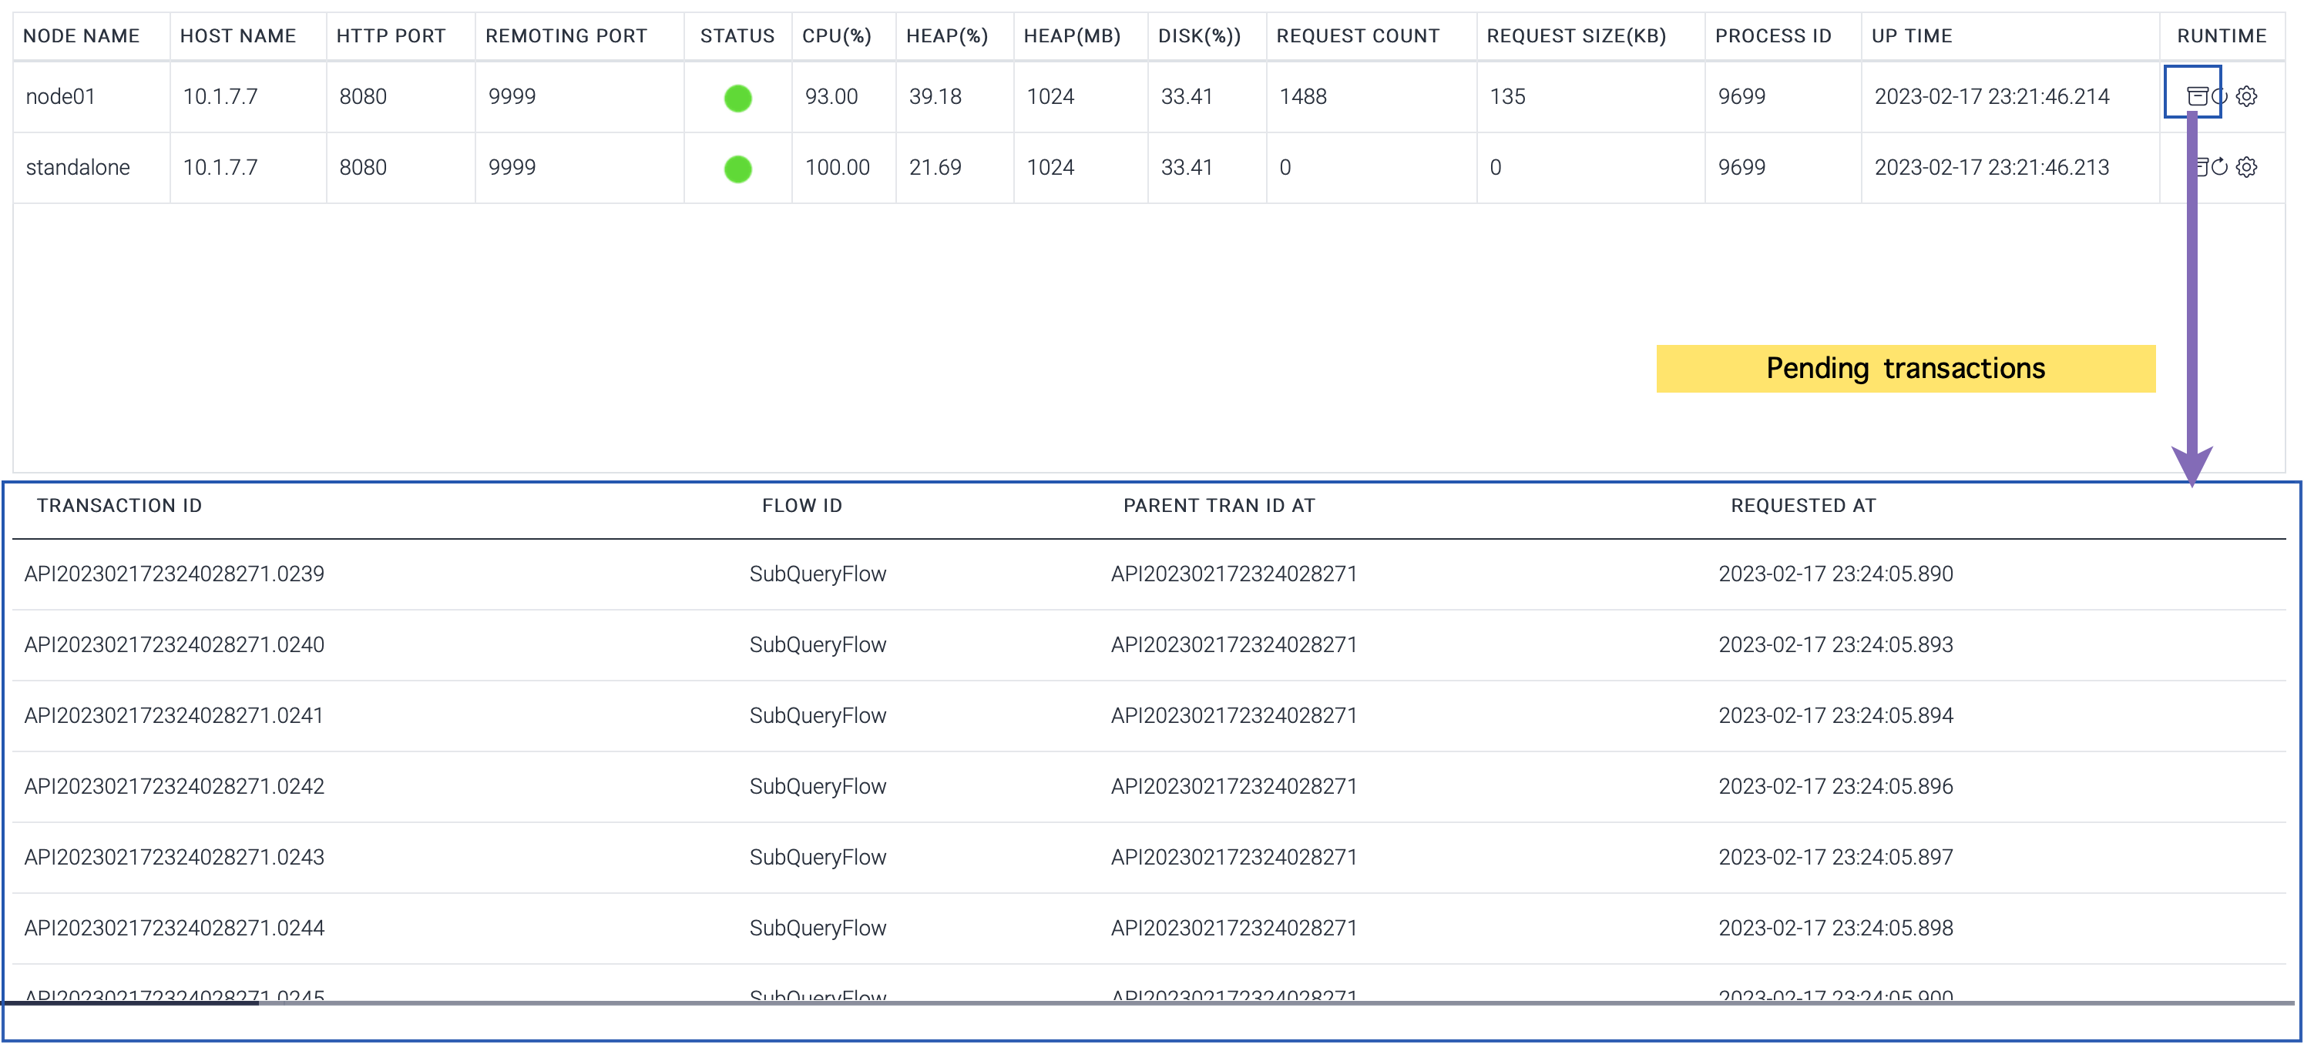Click SubQueryFlow in the .0240 transaction row
Screen dimensions: 2304x1044
[817, 645]
